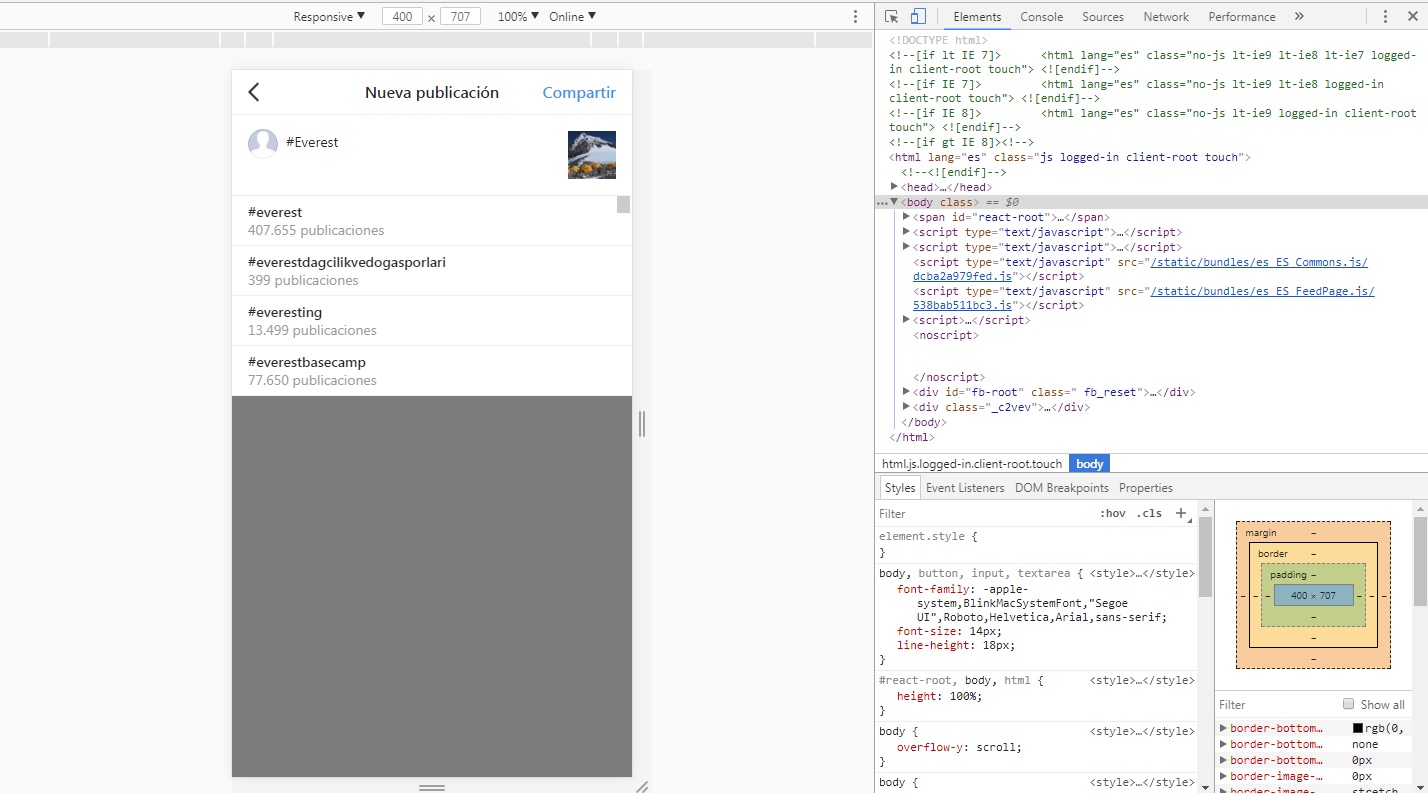Image resolution: width=1428 pixels, height=794 pixels.
Task: Grab the right-edge viewport resize handle
Action: pos(642,424)
